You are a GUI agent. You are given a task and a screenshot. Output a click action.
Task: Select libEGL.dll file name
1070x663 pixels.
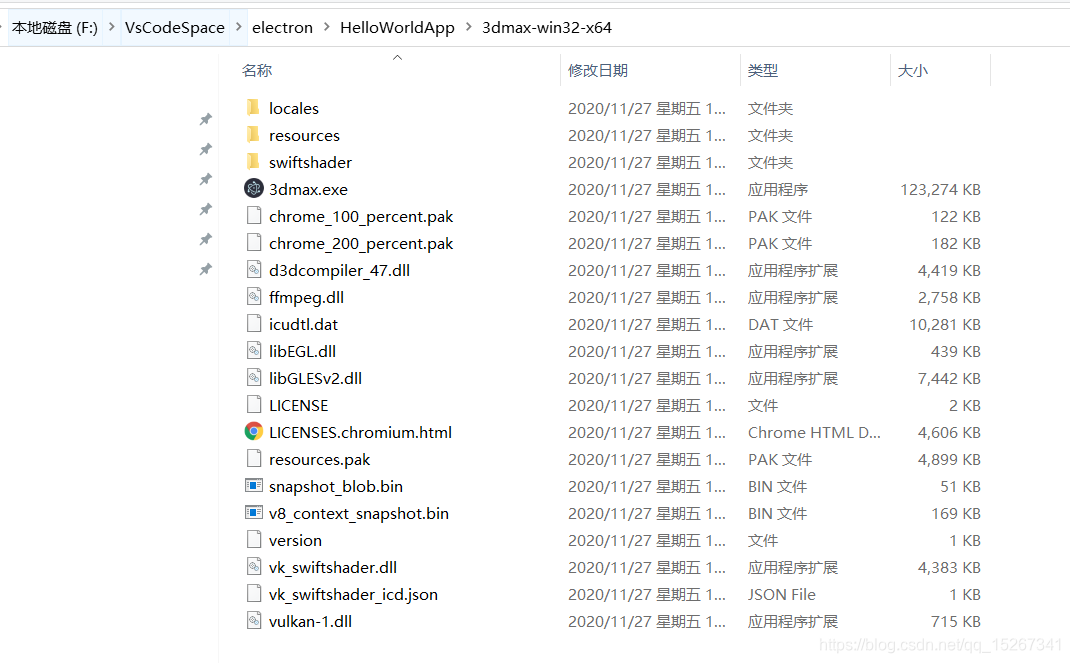tap(302, 352)
